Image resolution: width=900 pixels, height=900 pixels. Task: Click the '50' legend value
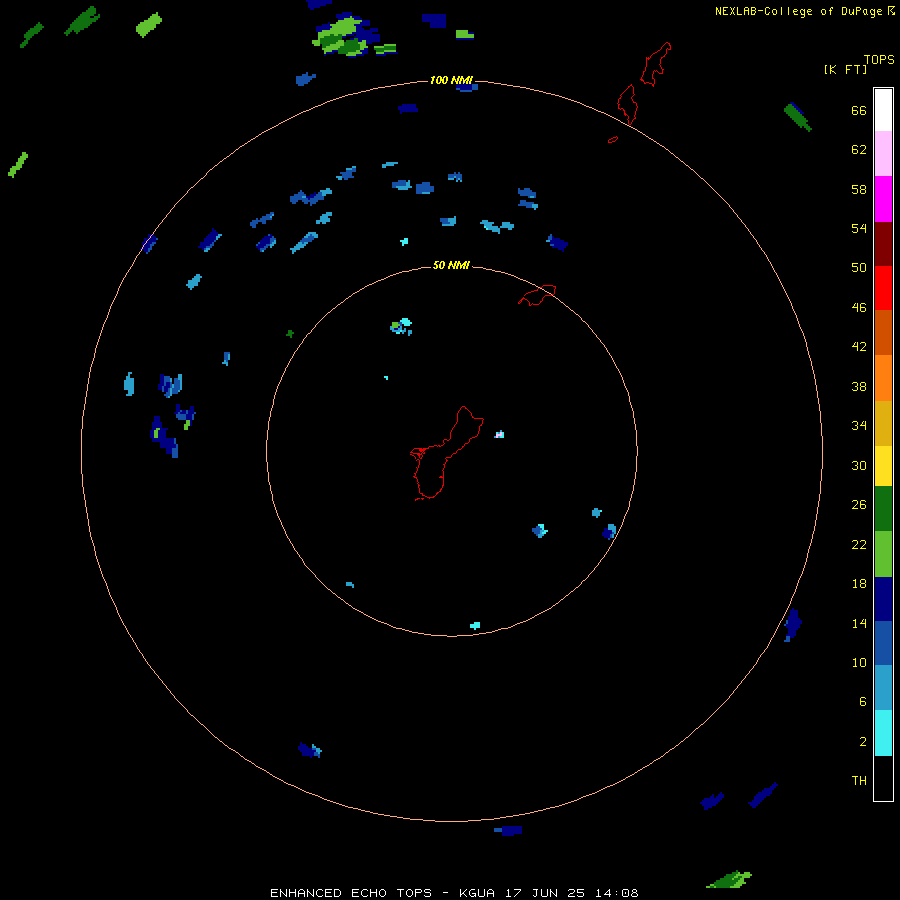click(859, 267)
